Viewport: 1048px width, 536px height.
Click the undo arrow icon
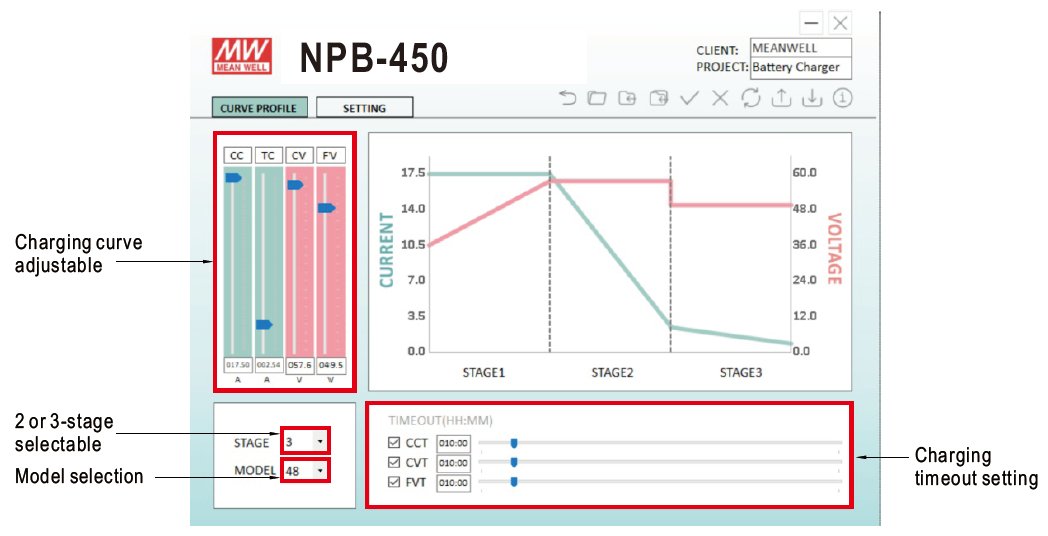click(x=567, y=98)
